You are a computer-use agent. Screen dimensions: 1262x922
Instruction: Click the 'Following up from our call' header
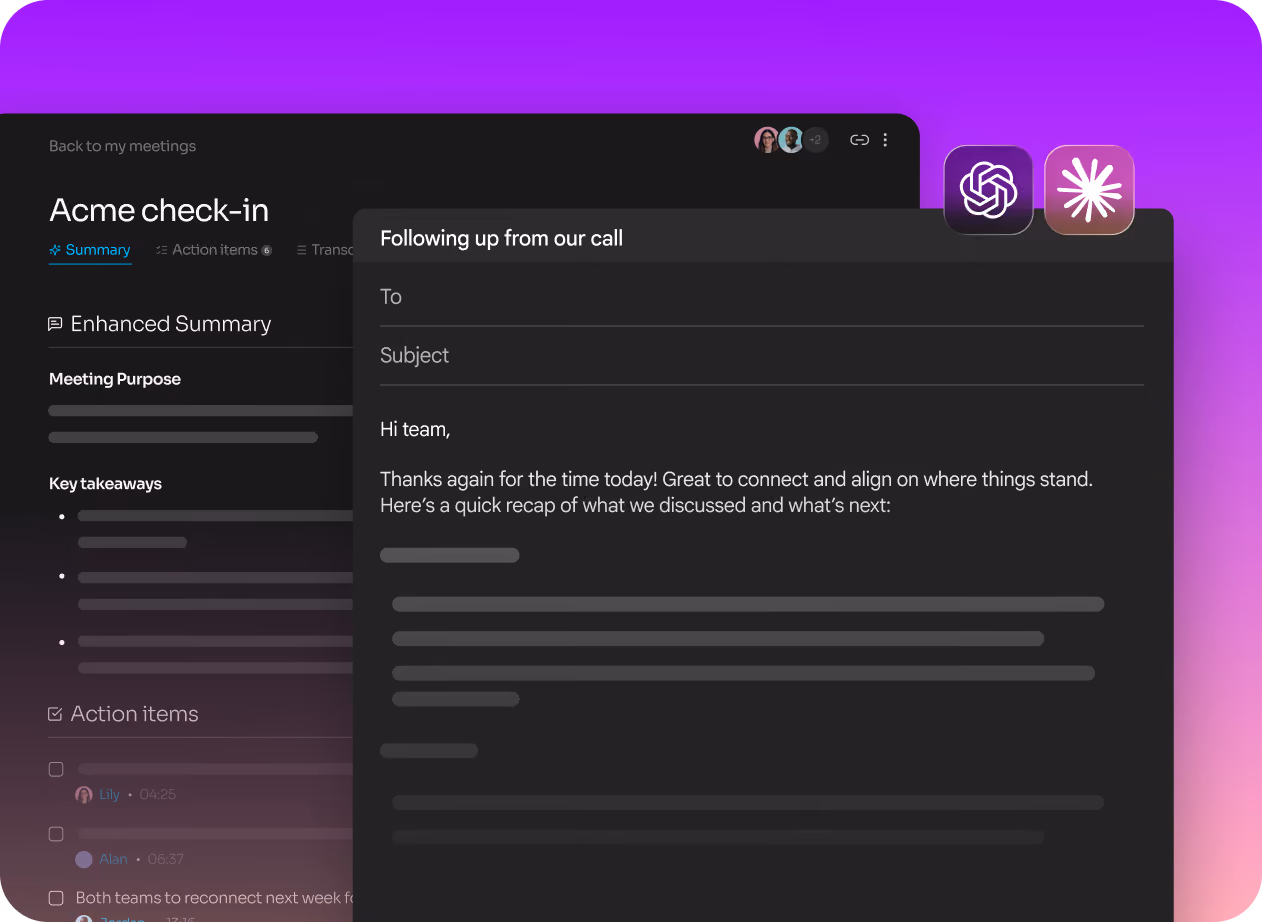click(501, 238)
